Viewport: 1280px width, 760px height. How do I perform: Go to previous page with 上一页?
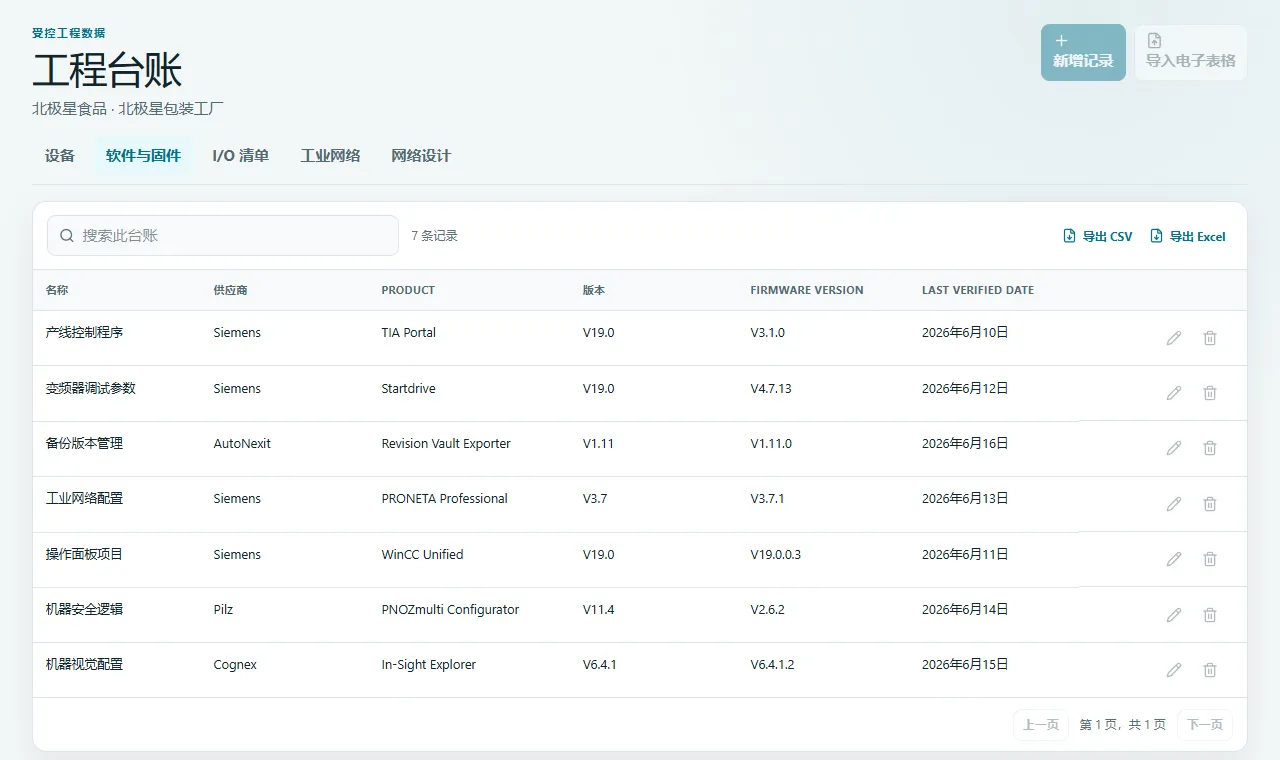1041,724
